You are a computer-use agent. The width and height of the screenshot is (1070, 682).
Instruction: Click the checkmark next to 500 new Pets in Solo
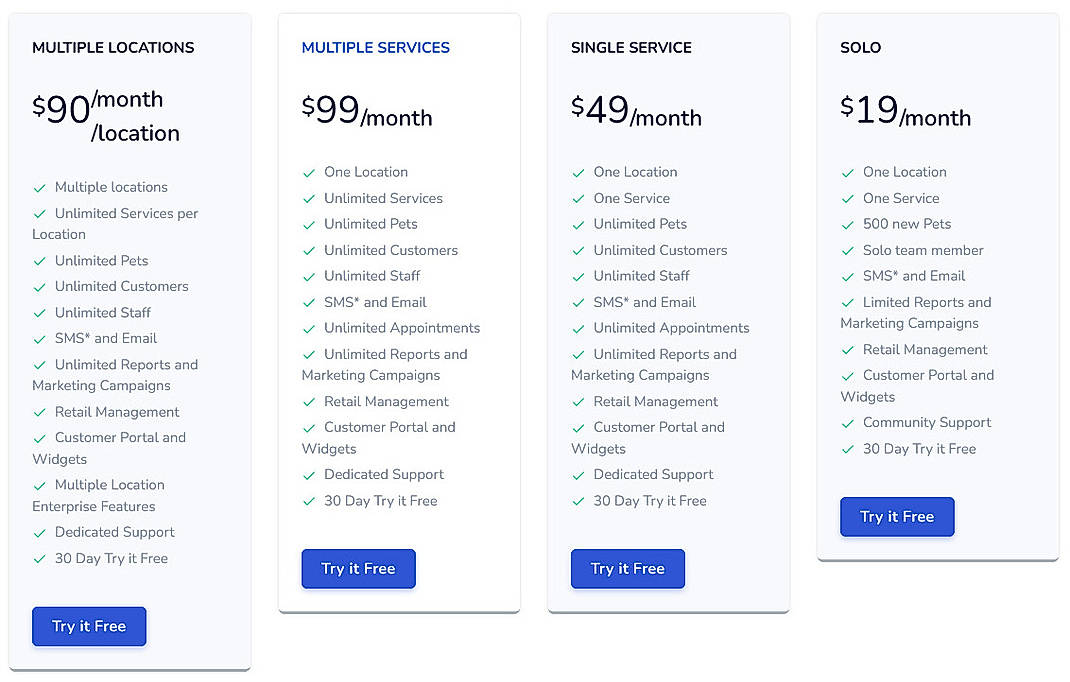[x=847, y=224]
